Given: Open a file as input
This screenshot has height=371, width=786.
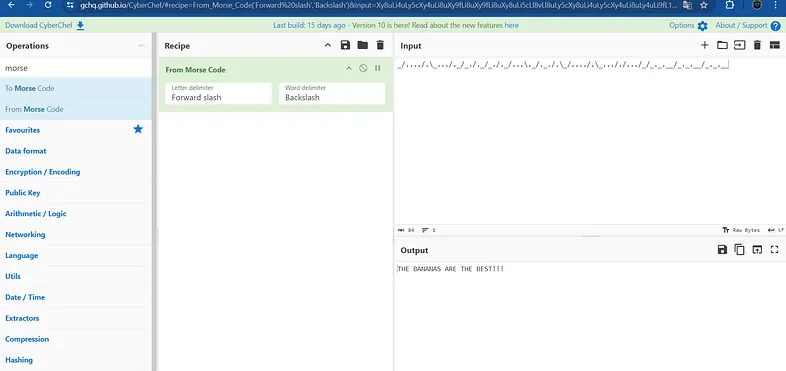Looking at the screenshot, I should [x=739, y=45].
